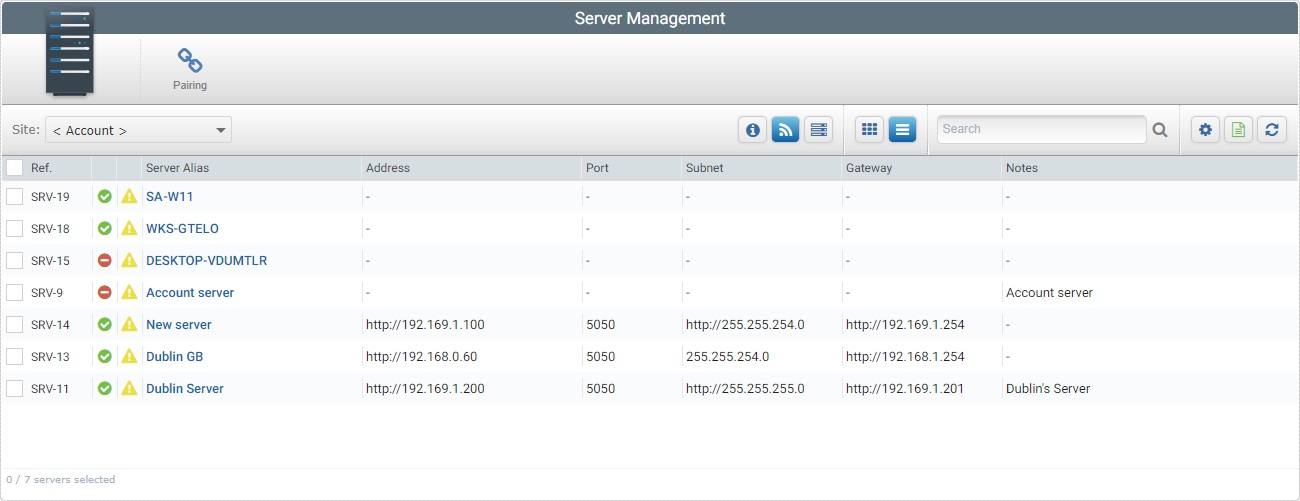Open the DESKTOP-VDUMTLR server link

pyautogui.click(x=206, y=261)
